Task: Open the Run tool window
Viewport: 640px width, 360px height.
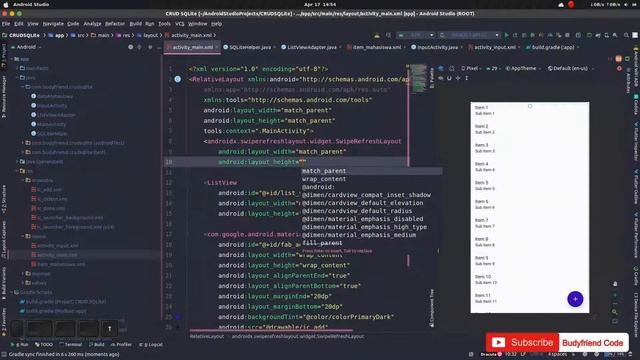Action: point(20,344)
